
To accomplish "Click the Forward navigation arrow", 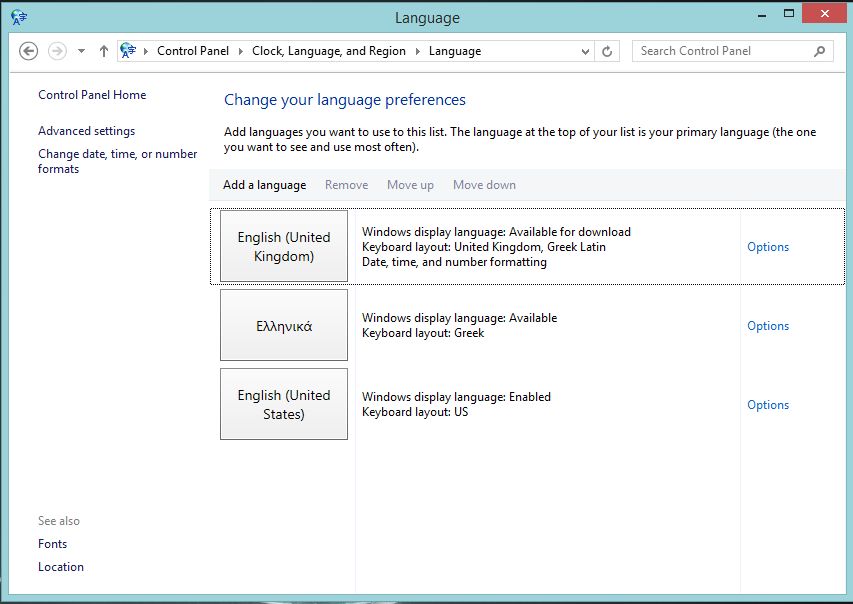I will [57, 51].
